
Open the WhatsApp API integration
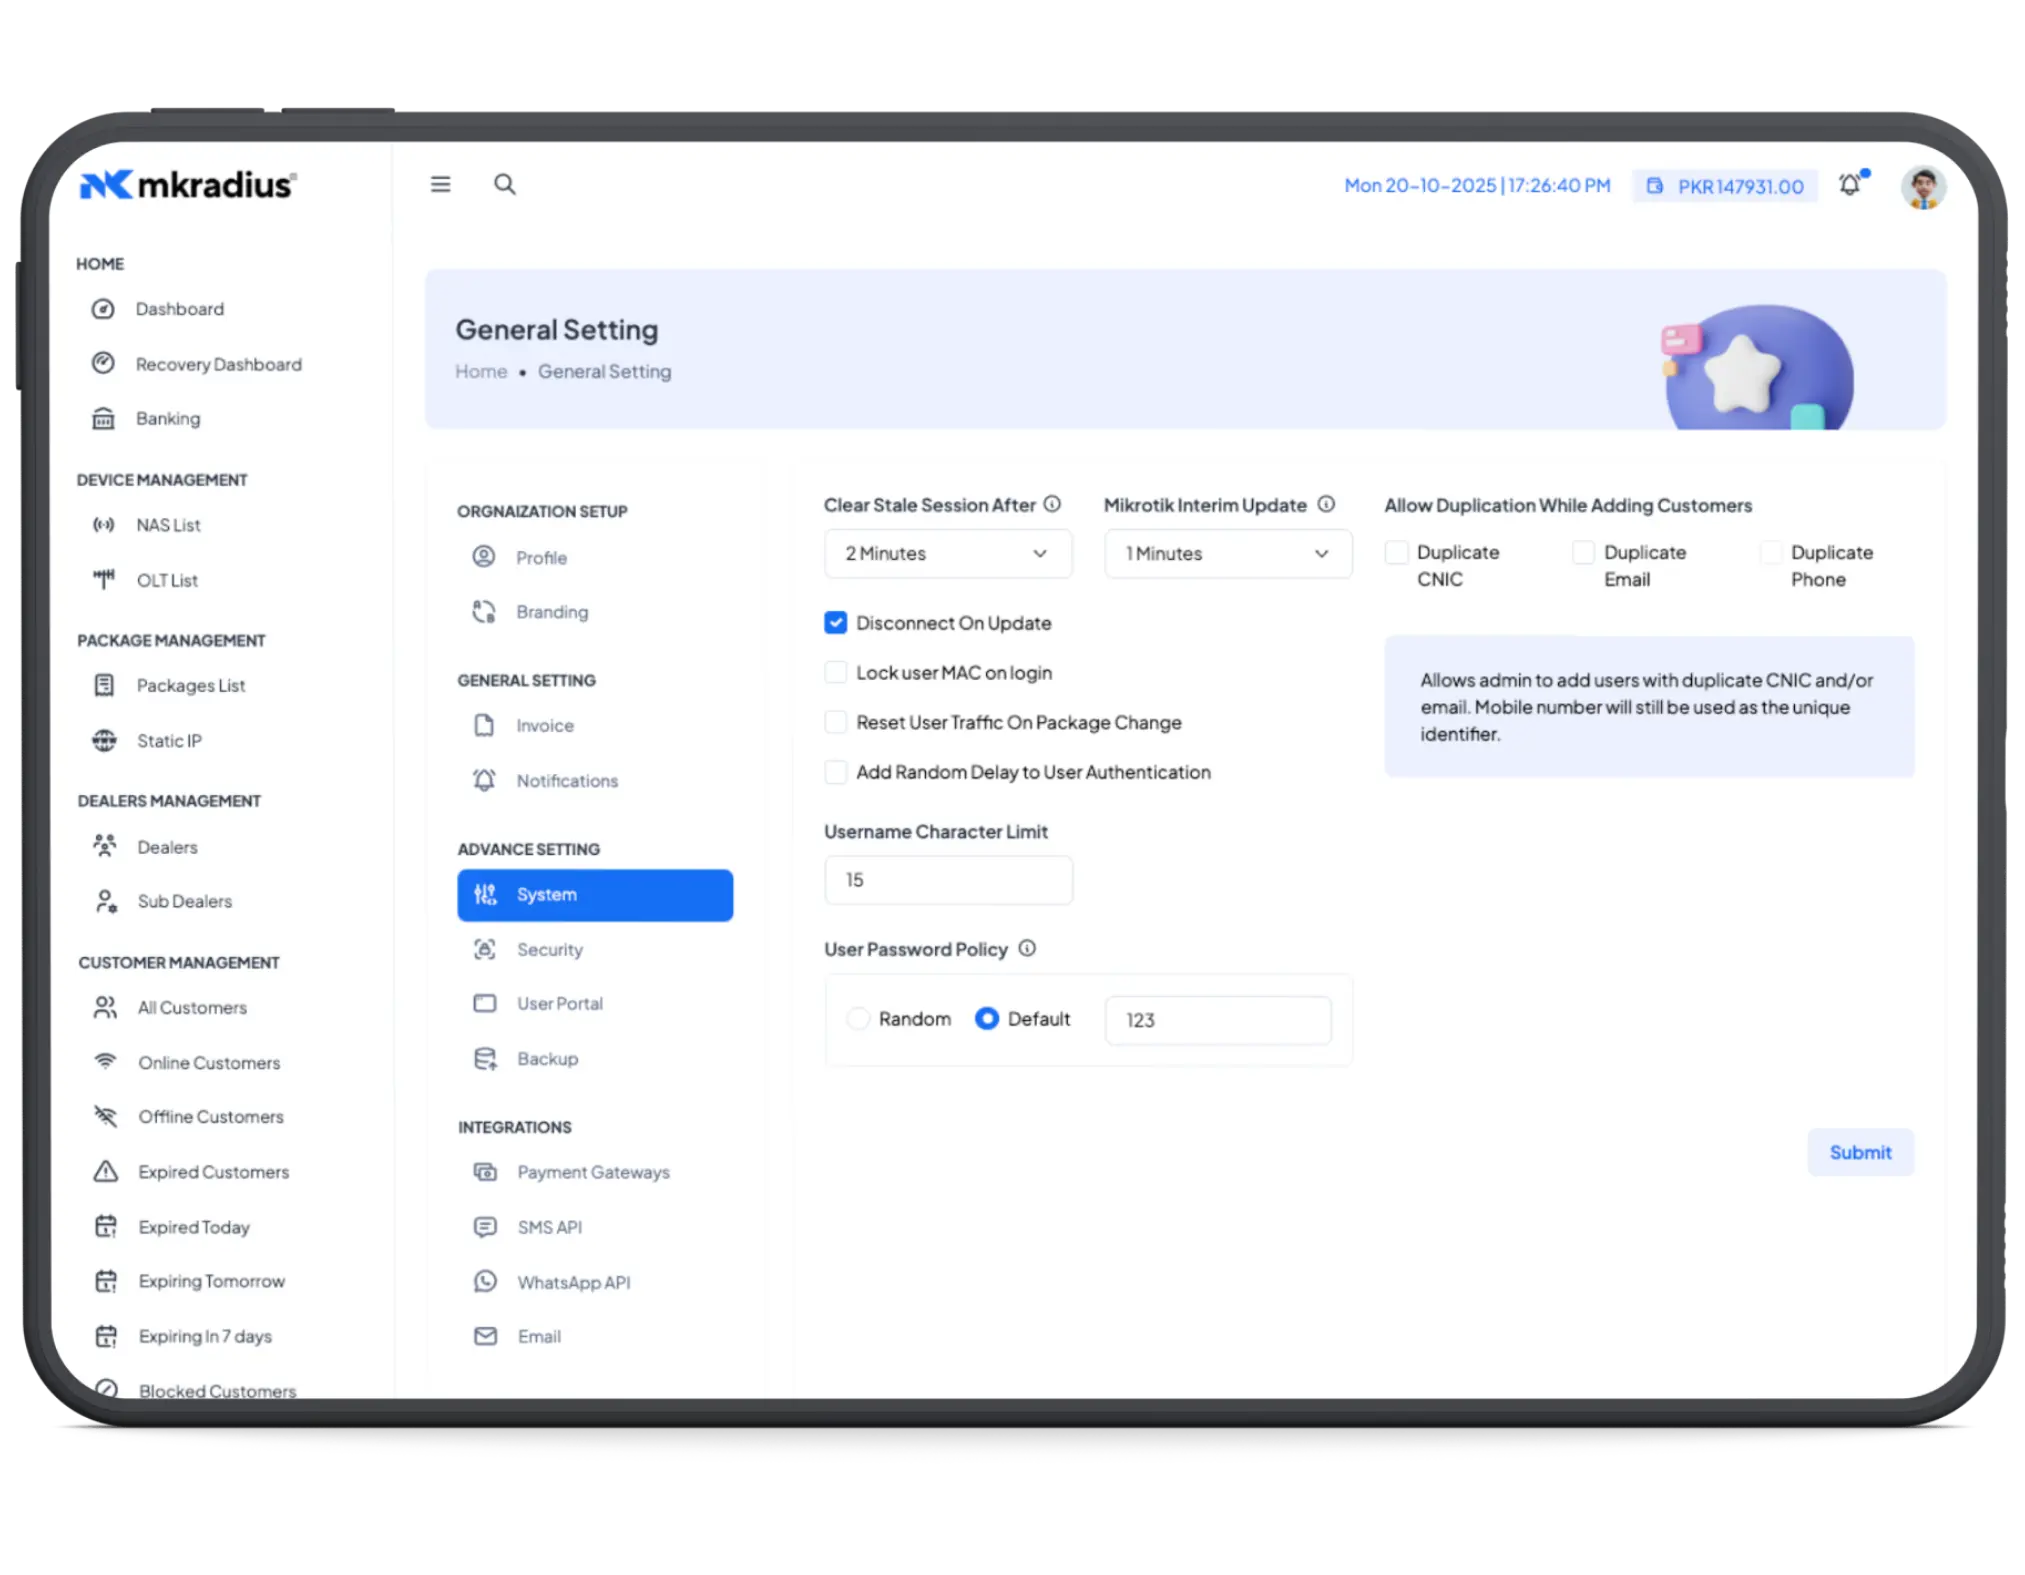[x=573, y=1281]
